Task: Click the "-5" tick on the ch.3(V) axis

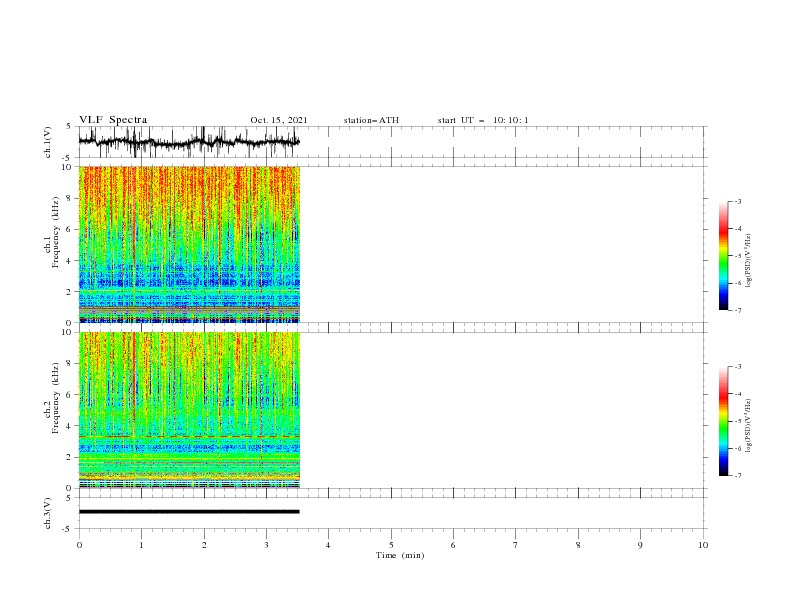Action: 68,529
